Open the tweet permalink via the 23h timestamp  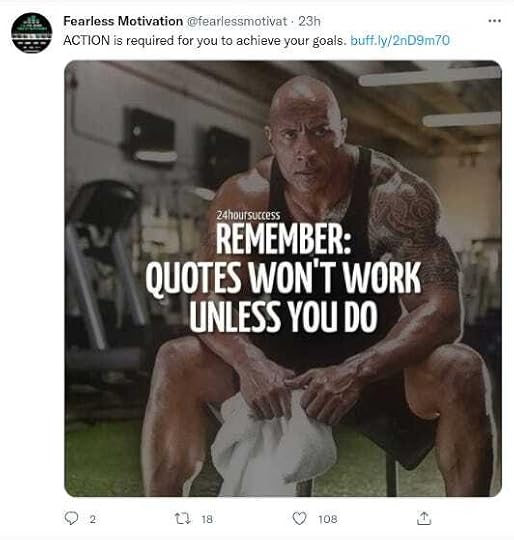tap(309, 21)
